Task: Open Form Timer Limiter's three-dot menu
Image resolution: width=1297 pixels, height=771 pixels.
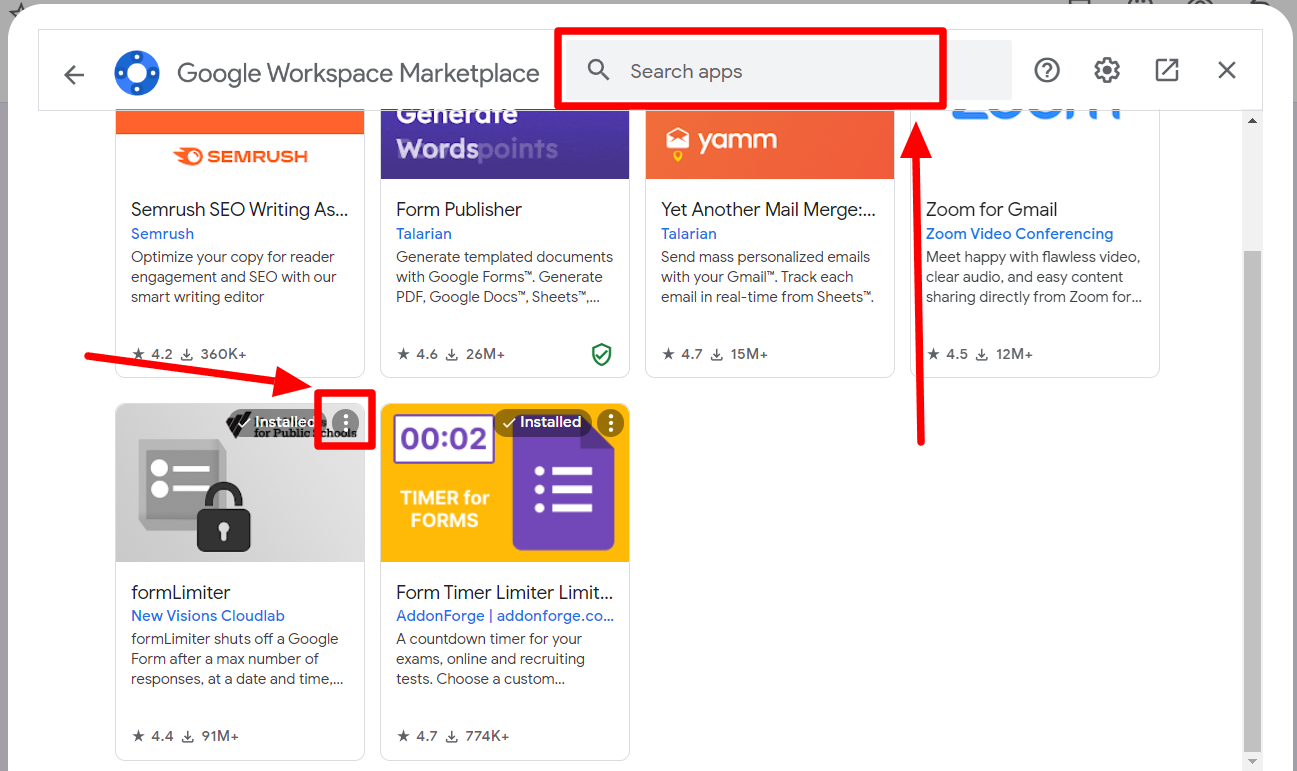Action: [x=611, y=423]
